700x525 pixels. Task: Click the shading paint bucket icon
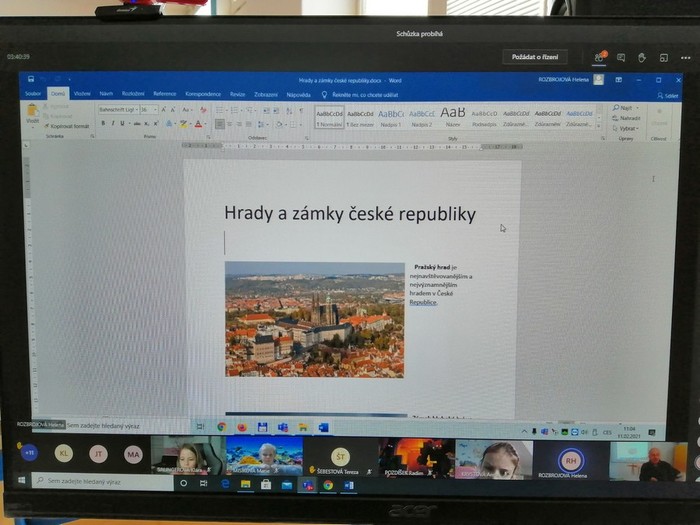pyautogui.click(x=279, y=124)
